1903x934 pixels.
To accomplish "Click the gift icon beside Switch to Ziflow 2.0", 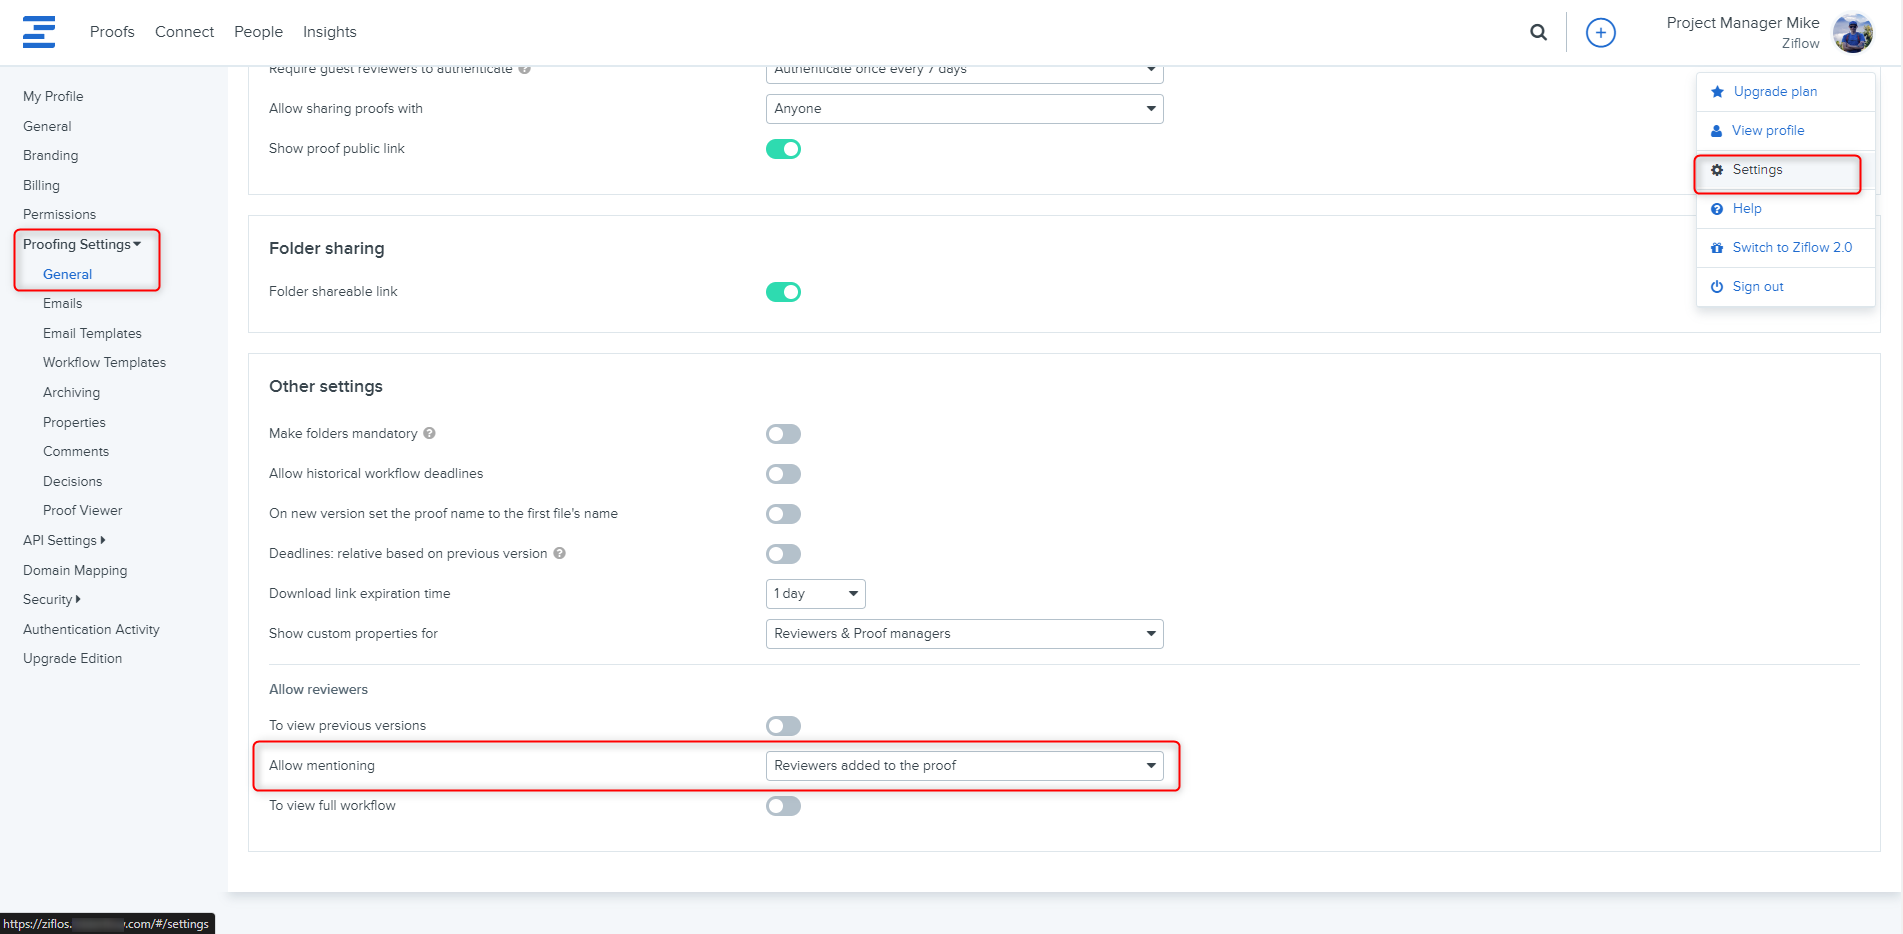I will click(x=1717, y=248).
